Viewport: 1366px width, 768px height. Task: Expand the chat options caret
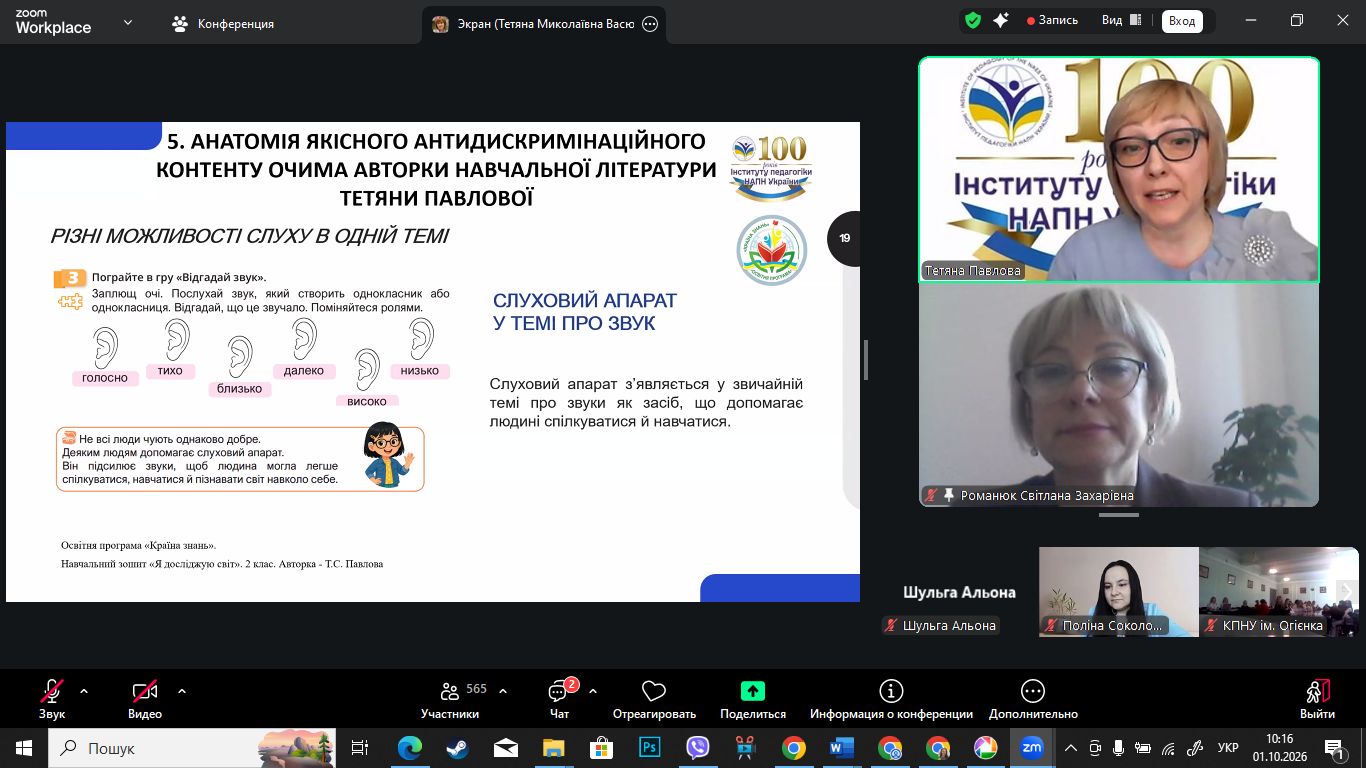click(x=593, y=691)
